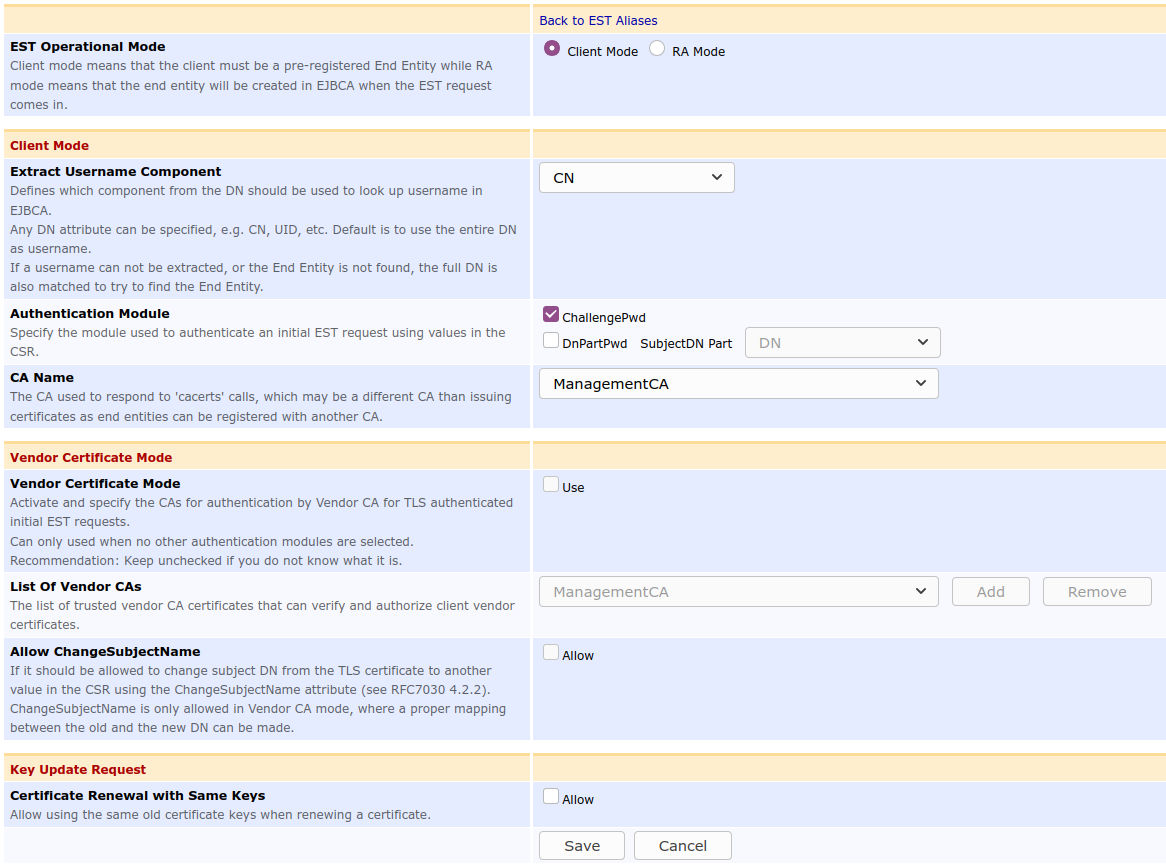Click the Key Update Request section heading
Viewport: 1166px width, 864px height.
point(78,770)
